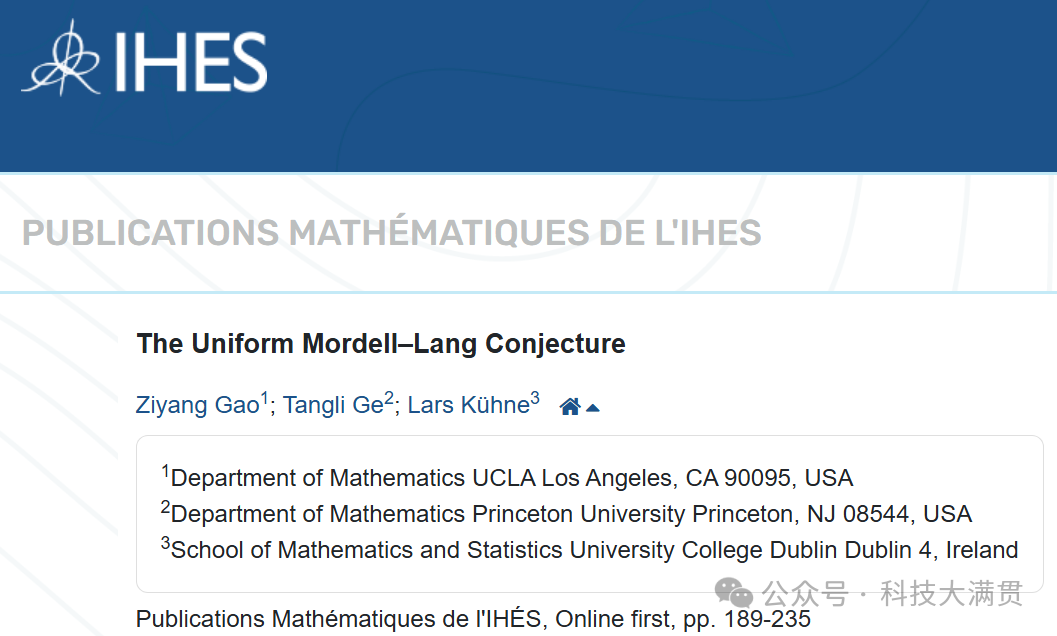
Task: Open author Lars Kühne's link
Action: click(468, 405)
